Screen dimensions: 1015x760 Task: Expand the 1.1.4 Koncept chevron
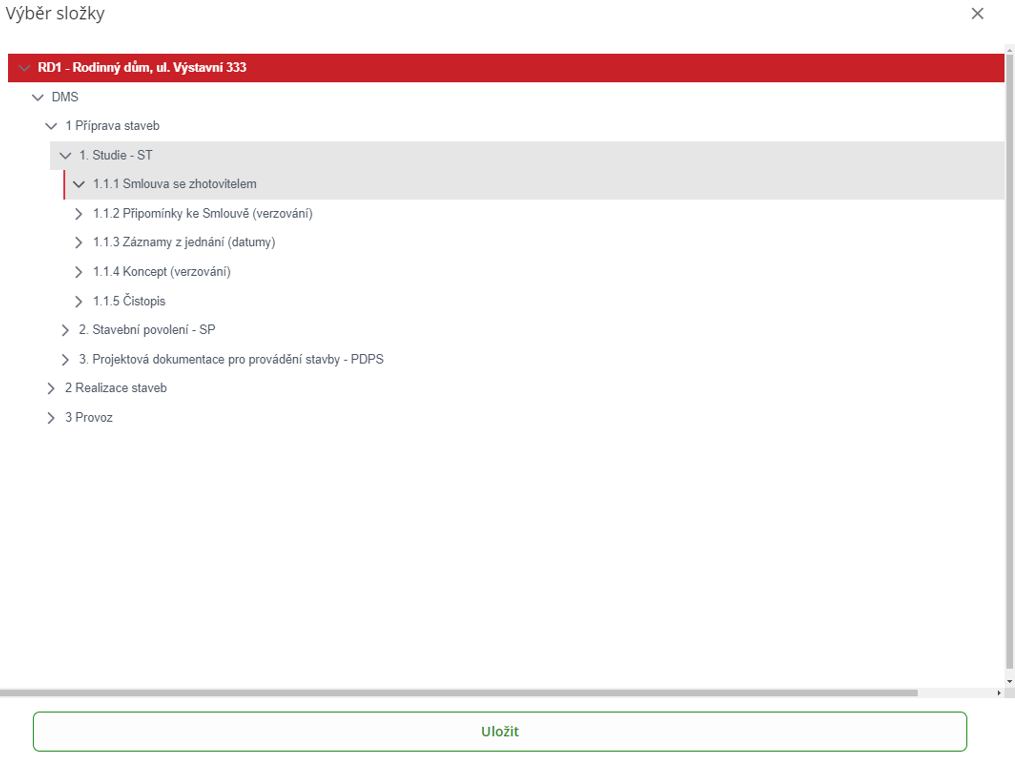coord(80,272)
